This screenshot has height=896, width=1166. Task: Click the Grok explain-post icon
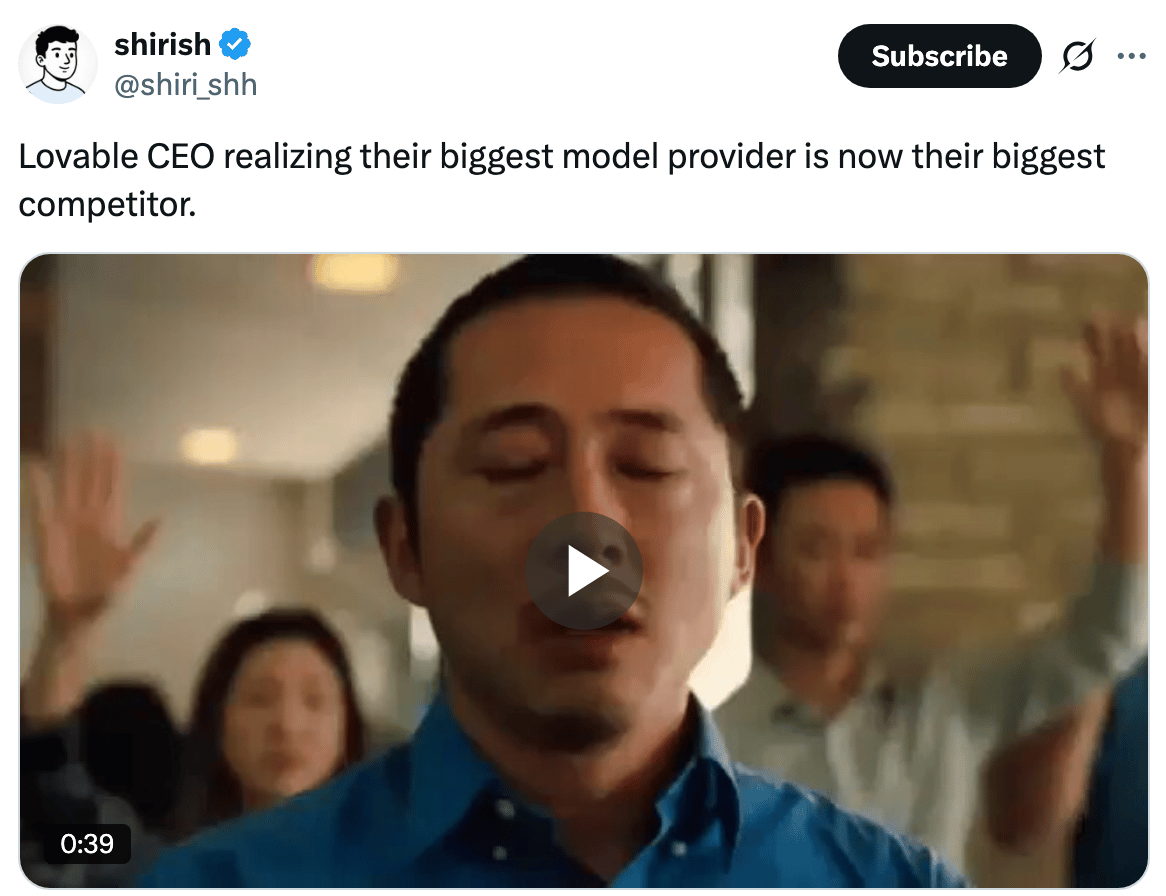pos(1077,56)
